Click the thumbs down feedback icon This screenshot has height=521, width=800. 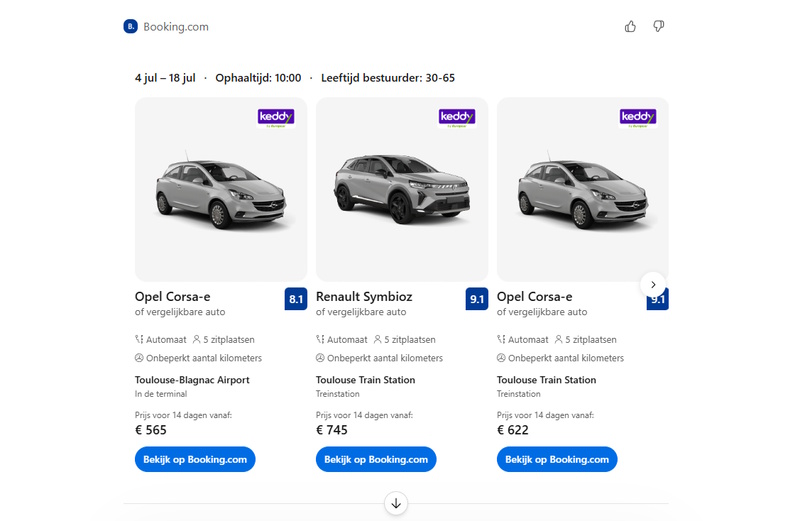pos(659,27)
